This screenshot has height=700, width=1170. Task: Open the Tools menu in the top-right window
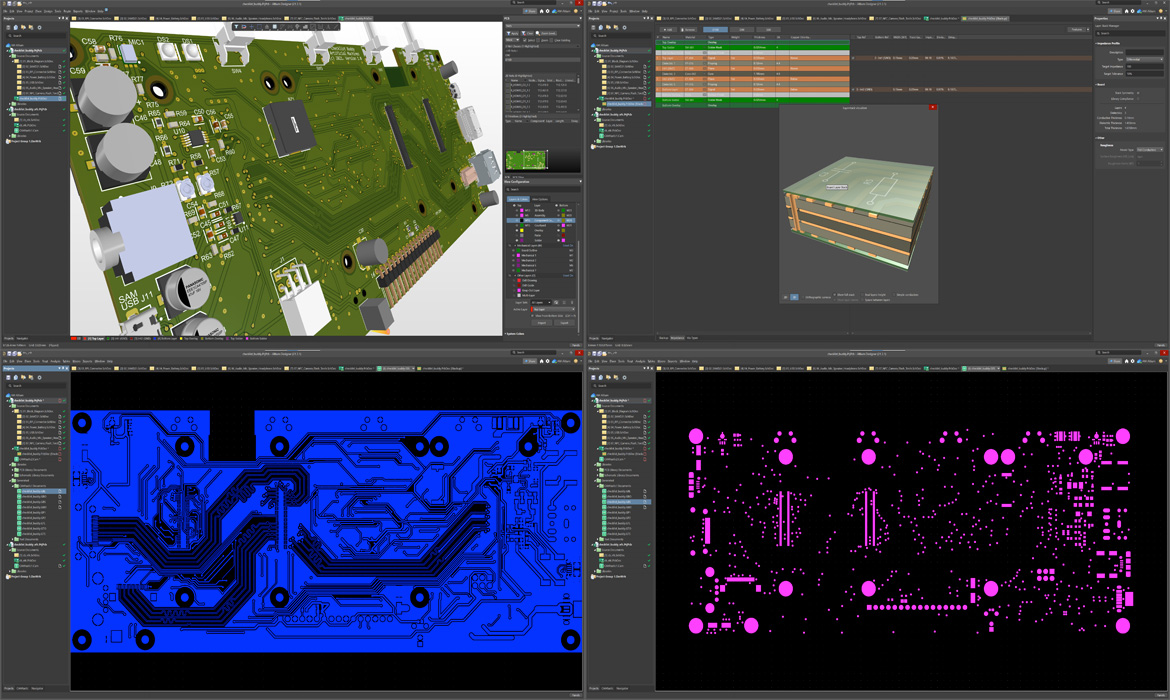pyautogui.click(x=624, y=11)
